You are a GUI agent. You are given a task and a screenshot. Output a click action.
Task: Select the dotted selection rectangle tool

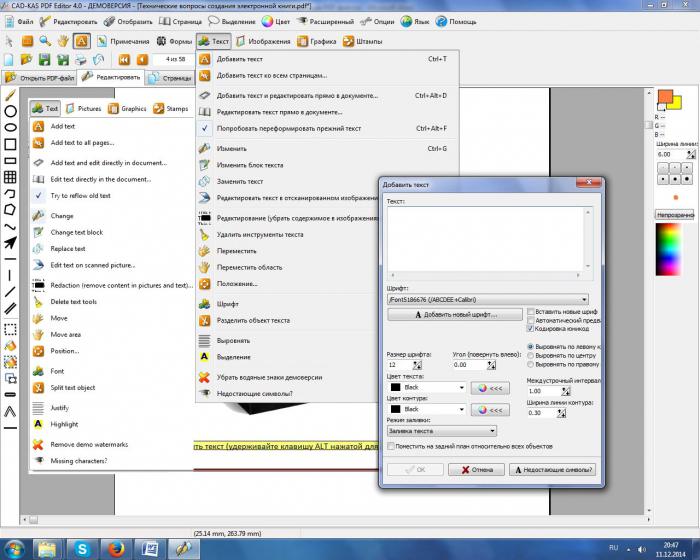pos(10,330)
